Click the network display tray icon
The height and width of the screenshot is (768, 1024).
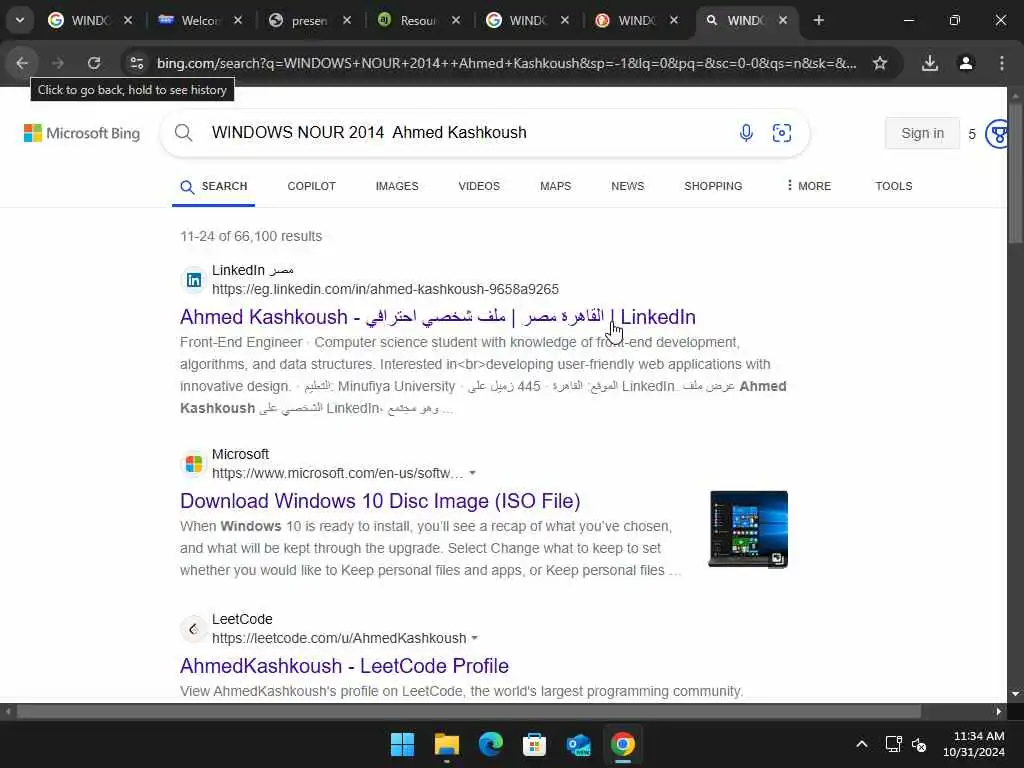coord(893,744)
